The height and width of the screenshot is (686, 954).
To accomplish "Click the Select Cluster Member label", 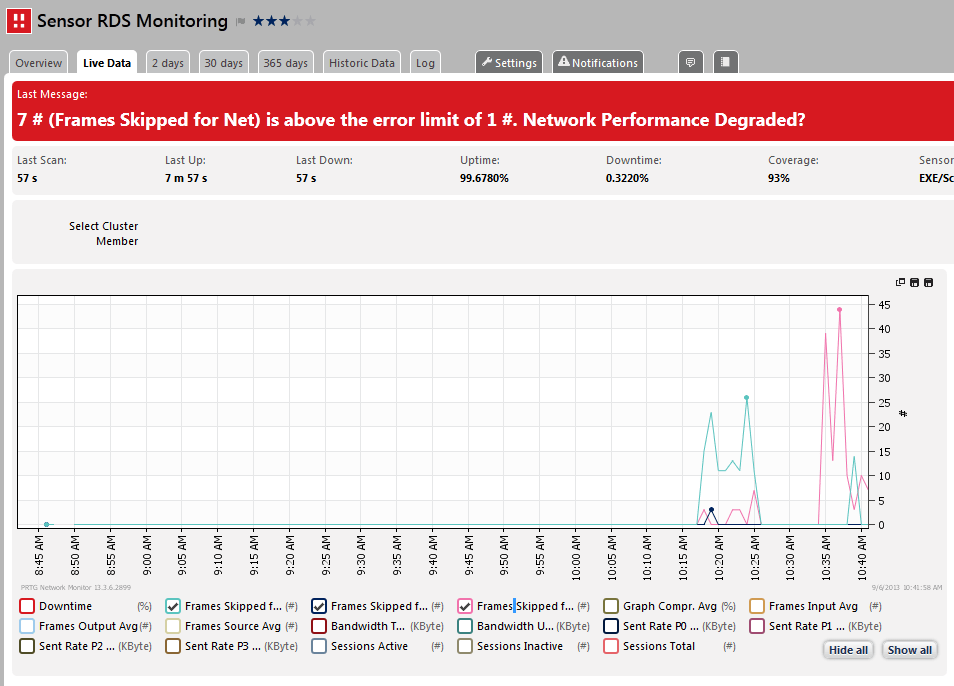I will (103, 234).
